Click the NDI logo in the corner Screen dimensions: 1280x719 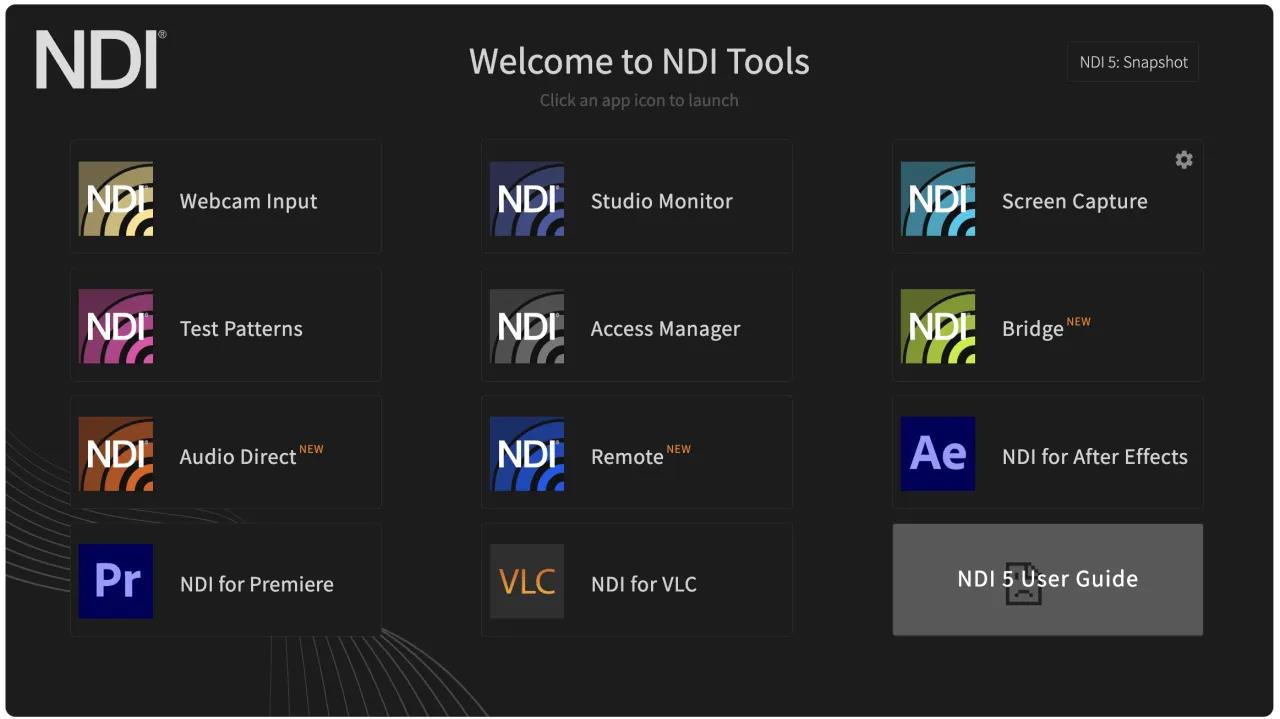pos(101,59)
